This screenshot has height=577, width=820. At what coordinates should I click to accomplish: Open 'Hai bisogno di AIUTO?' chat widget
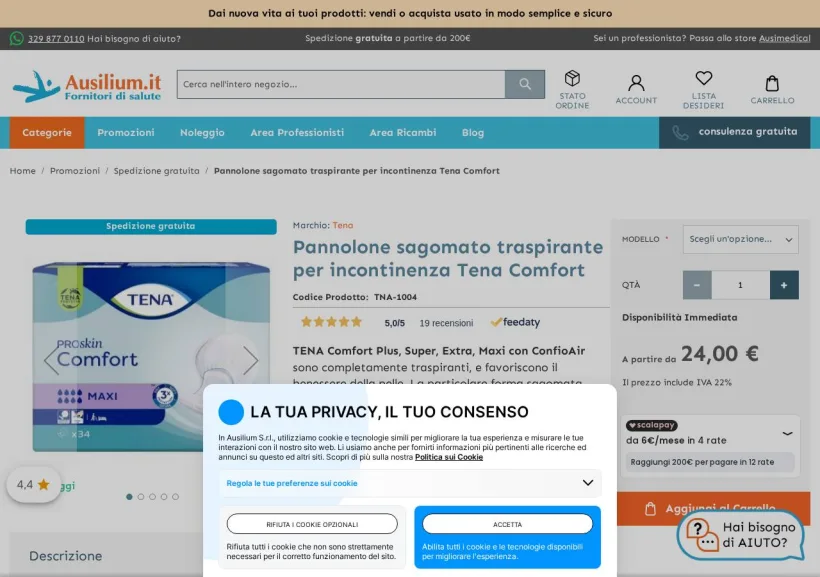tap(741, 536)
